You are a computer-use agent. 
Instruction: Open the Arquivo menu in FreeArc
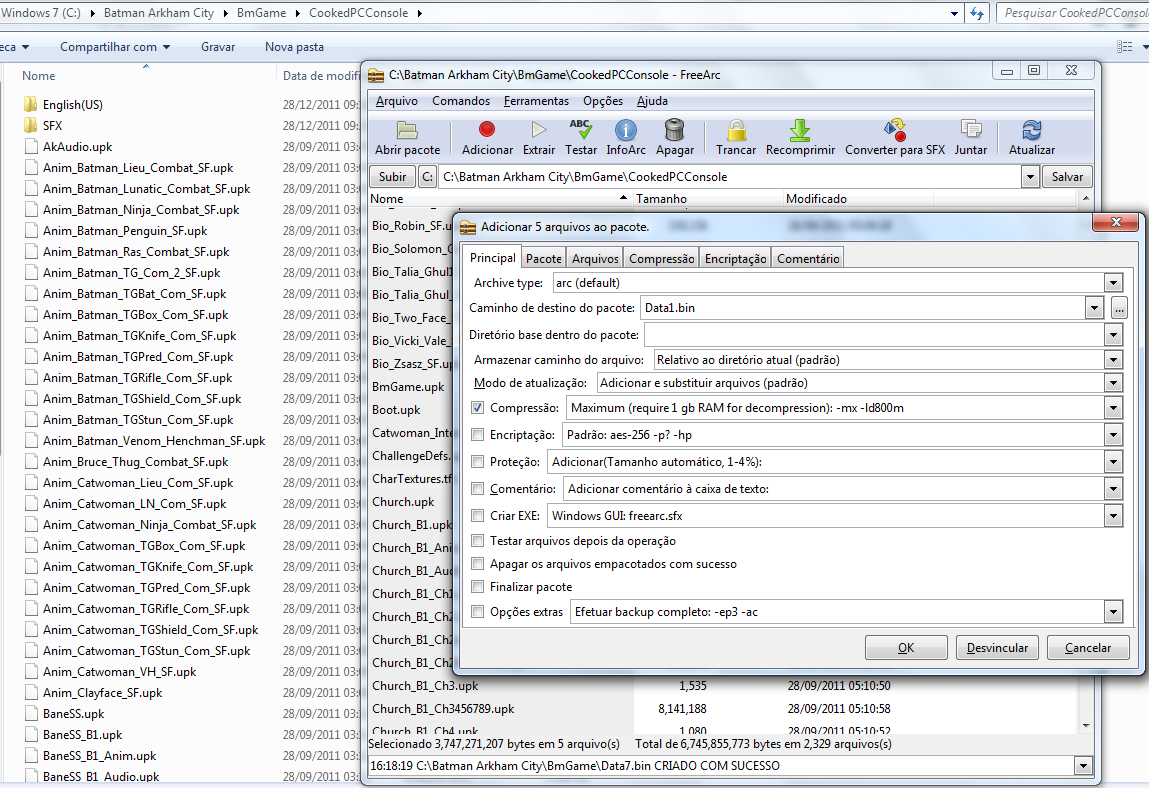pos(396,101)
